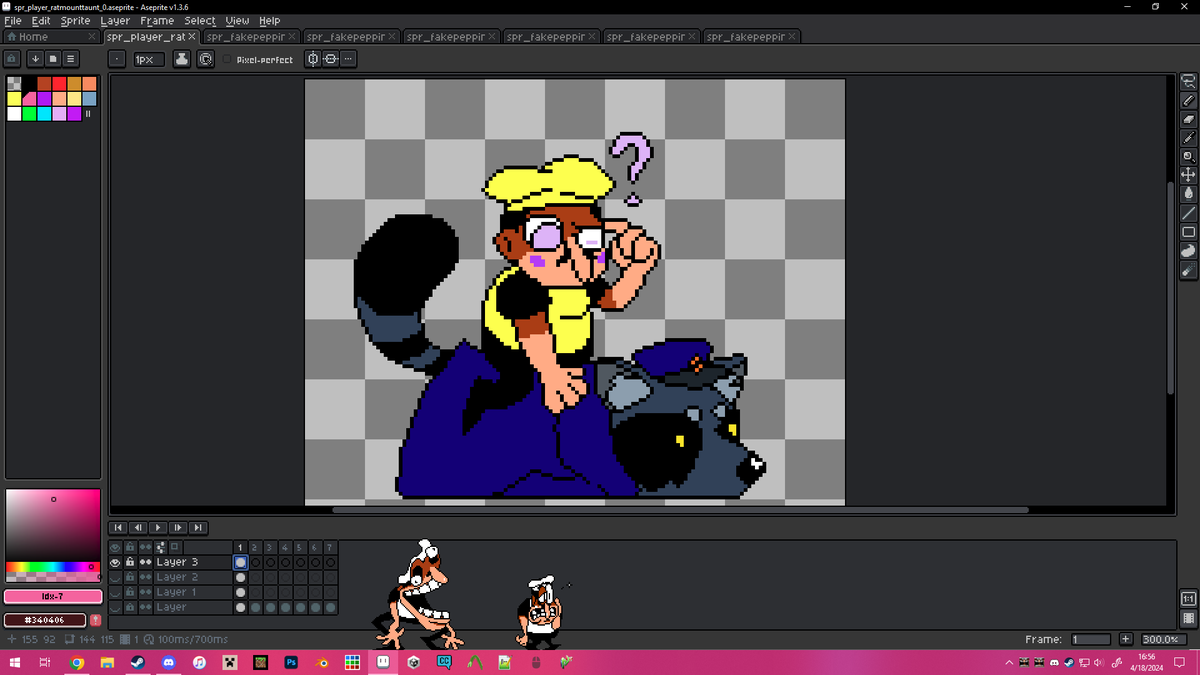Toggle horizontal symmetry mode button
Viewport: 1200px width, 675px height.
click(x=313, y=59)
